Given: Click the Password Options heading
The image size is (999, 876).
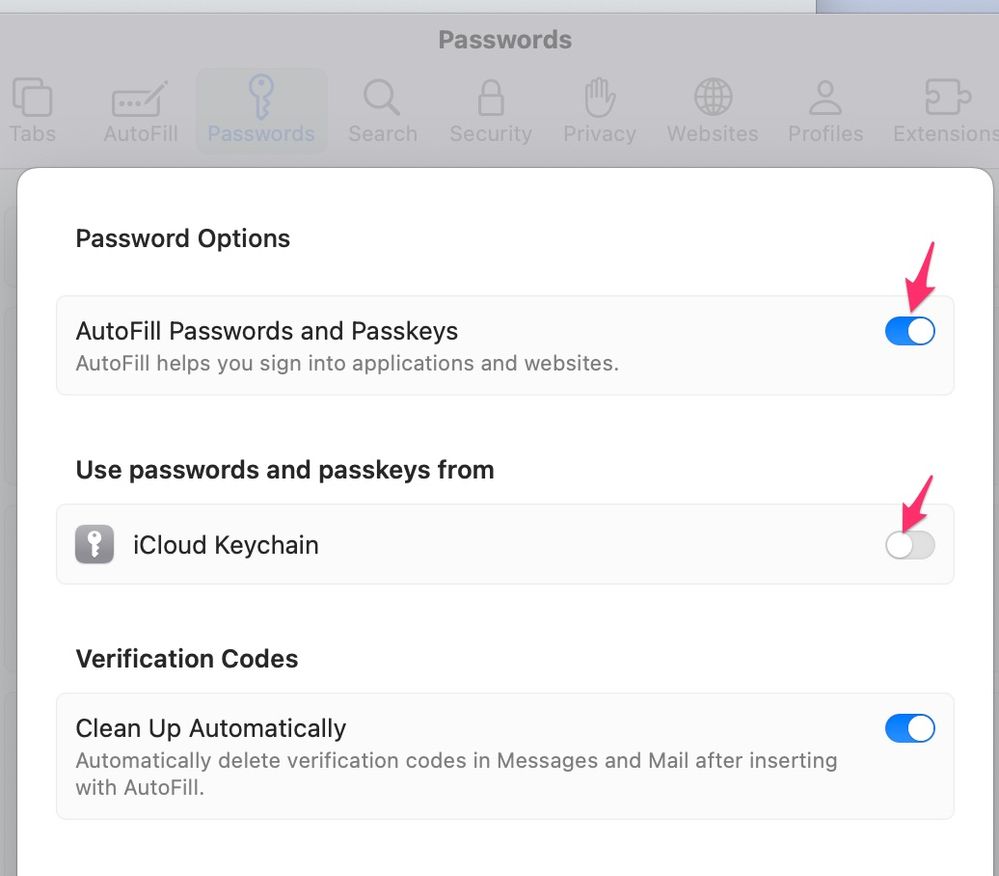Looking at the screenshot, I should click(x=183, y=239).
